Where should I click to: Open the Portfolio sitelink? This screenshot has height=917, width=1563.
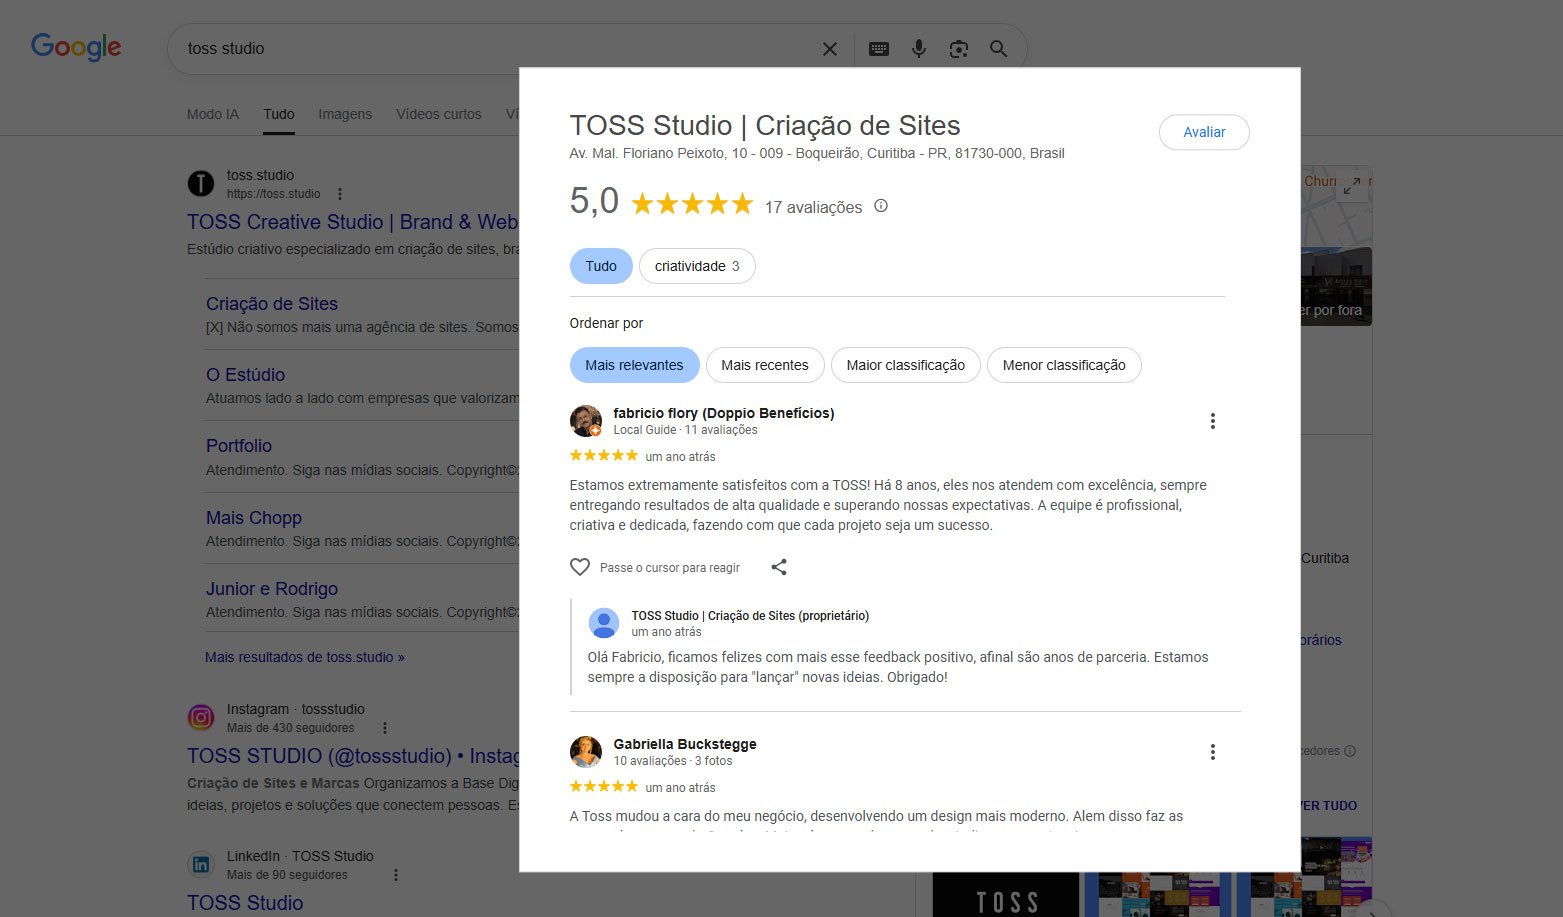(x=239, y=446)
